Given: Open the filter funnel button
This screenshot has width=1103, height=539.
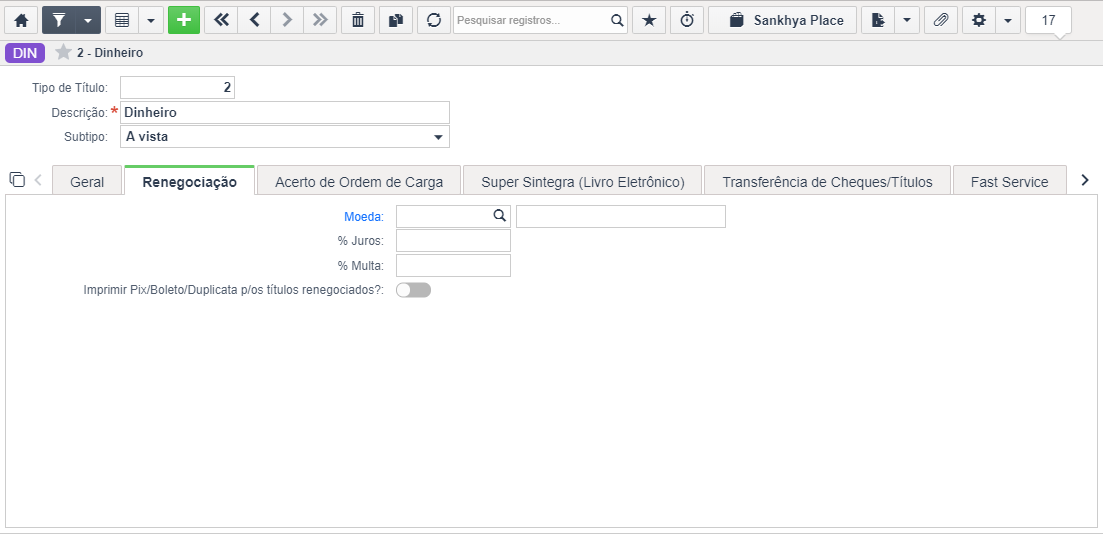Looking at the screenshot, I should pyautogui.click(x=59, y=20).
